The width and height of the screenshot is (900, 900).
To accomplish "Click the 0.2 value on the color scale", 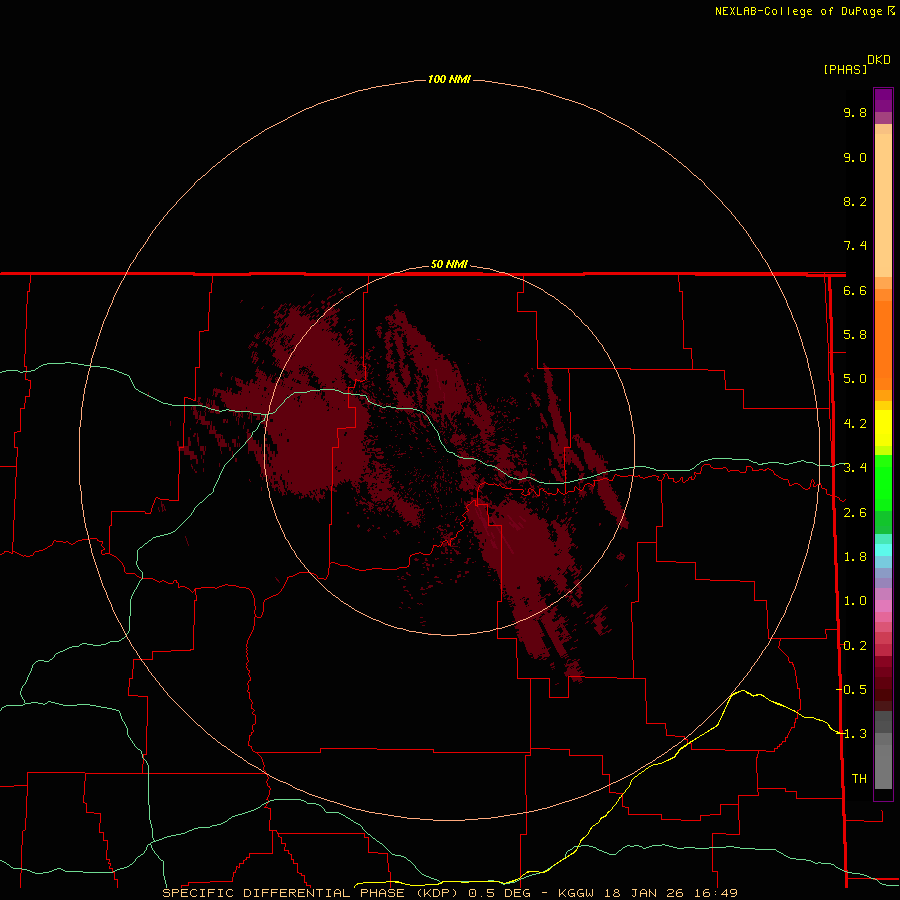I will pyautogui.click(x=855, y=646).
